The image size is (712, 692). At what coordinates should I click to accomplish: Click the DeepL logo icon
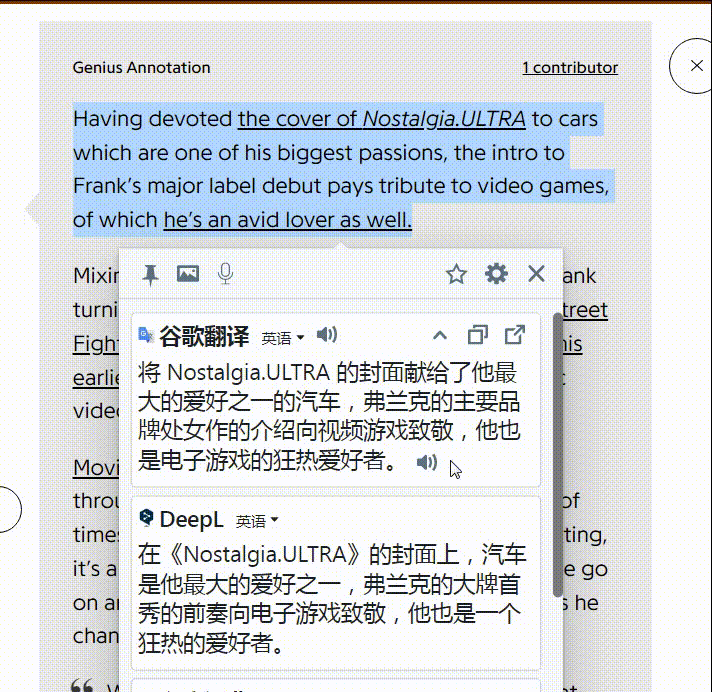pyautogui.click(x=146, y=518)
